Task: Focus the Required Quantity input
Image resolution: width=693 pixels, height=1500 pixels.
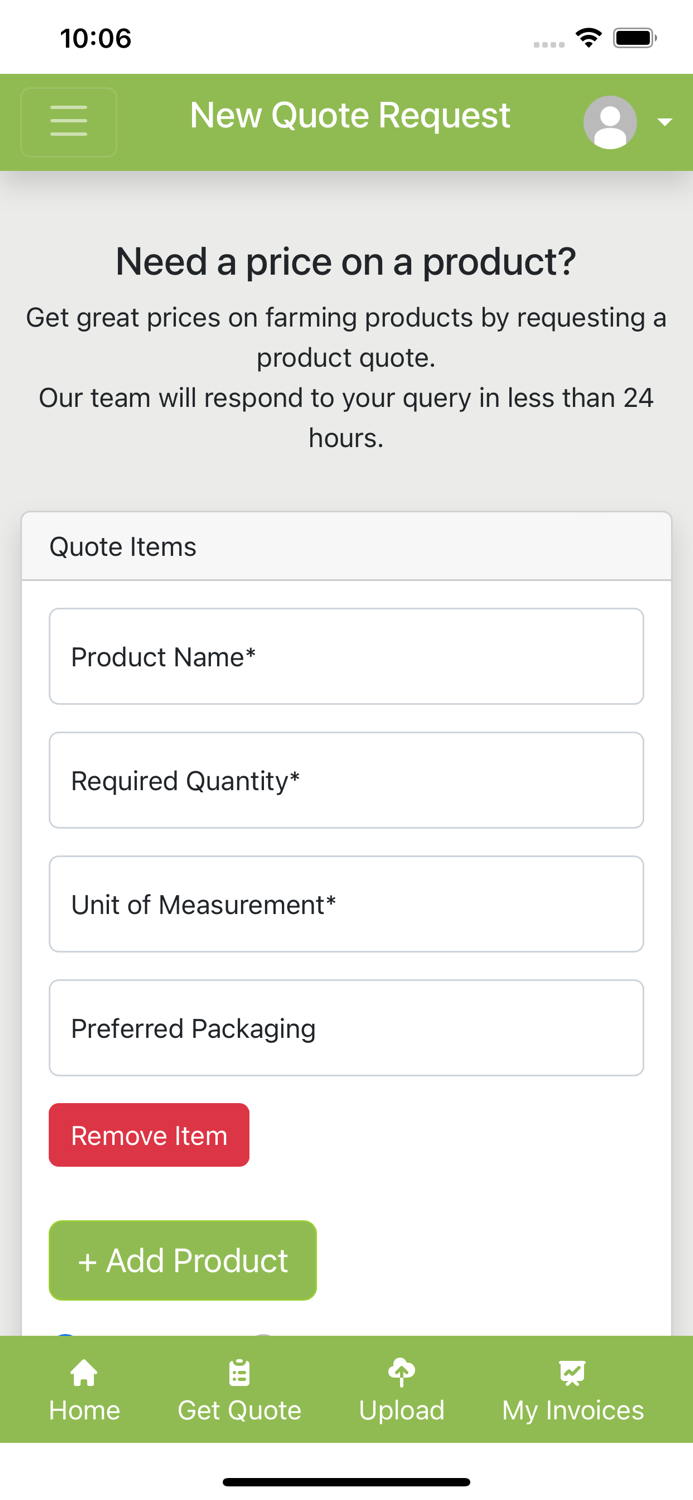Action: [346, 781]
